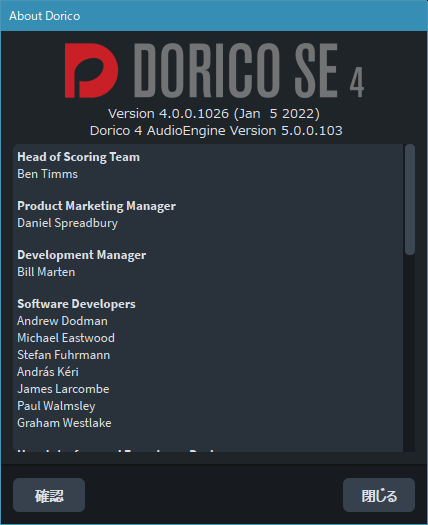
Task: Select the name 'Michael Eastwood'
Action: click(x=66, y=338)
